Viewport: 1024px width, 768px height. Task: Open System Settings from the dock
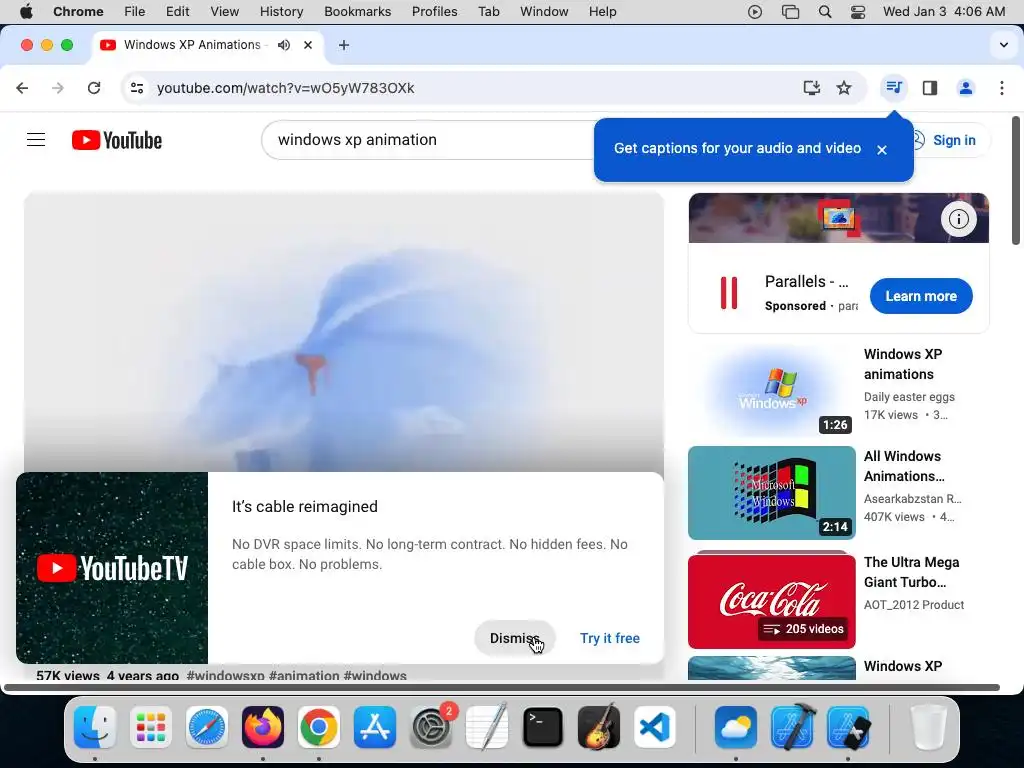430,726
